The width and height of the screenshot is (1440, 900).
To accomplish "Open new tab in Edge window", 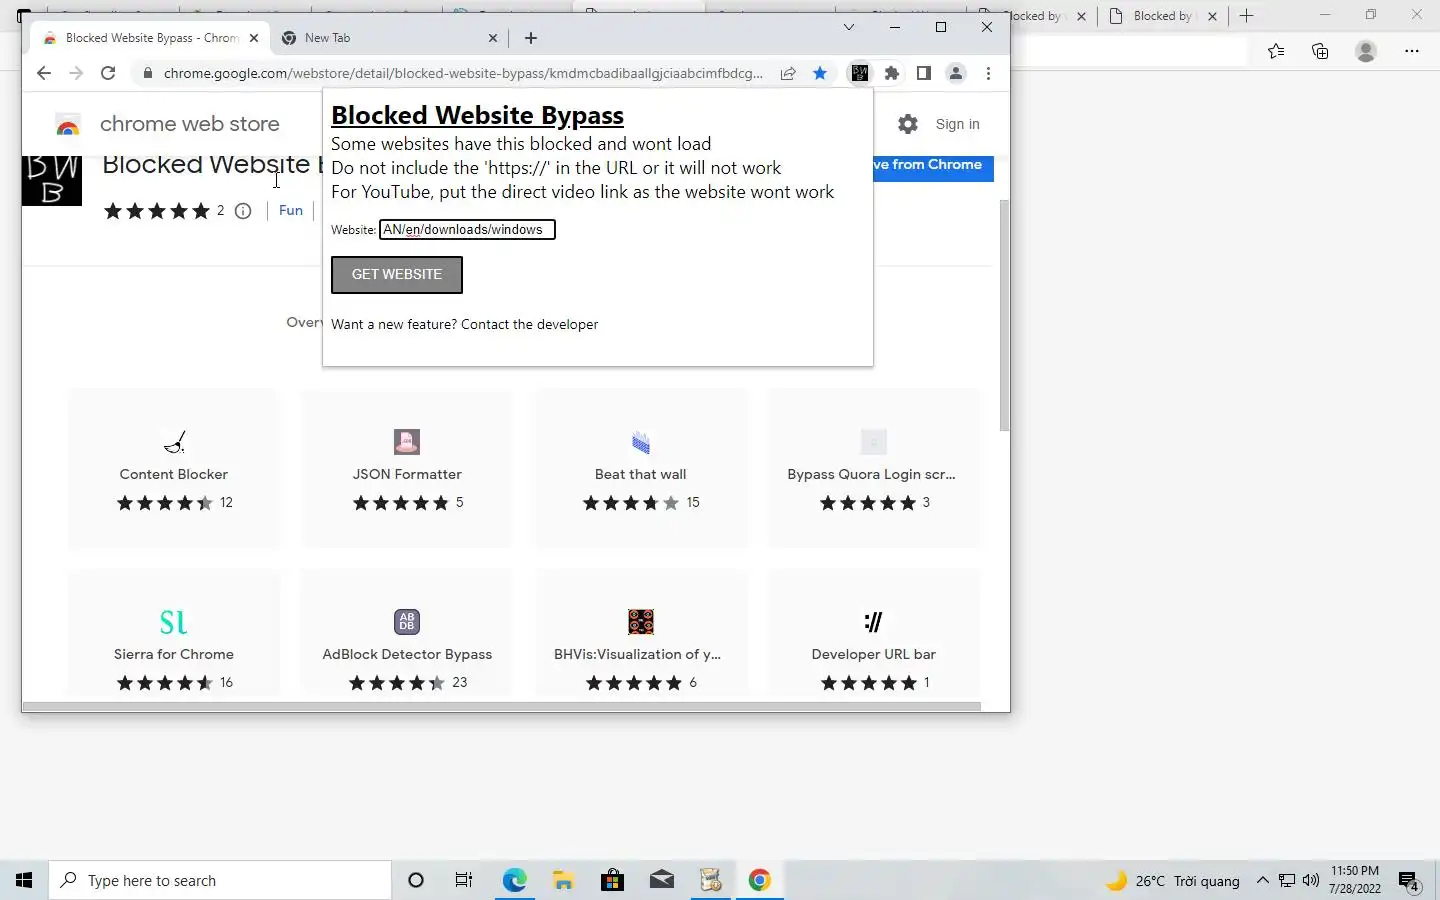I will [1246, 16].
